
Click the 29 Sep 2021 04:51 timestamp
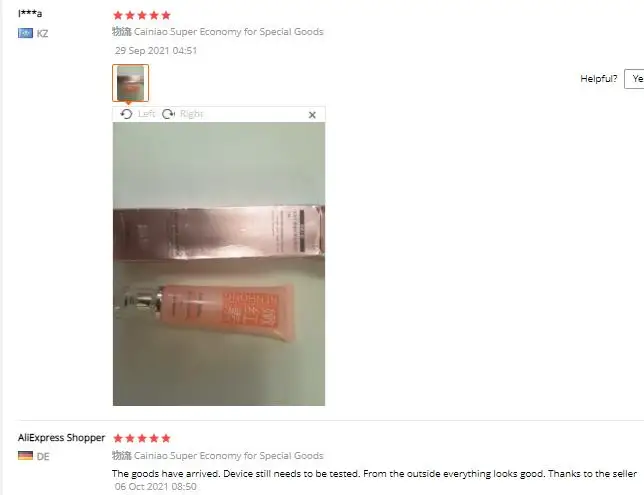tap(156, 51)
